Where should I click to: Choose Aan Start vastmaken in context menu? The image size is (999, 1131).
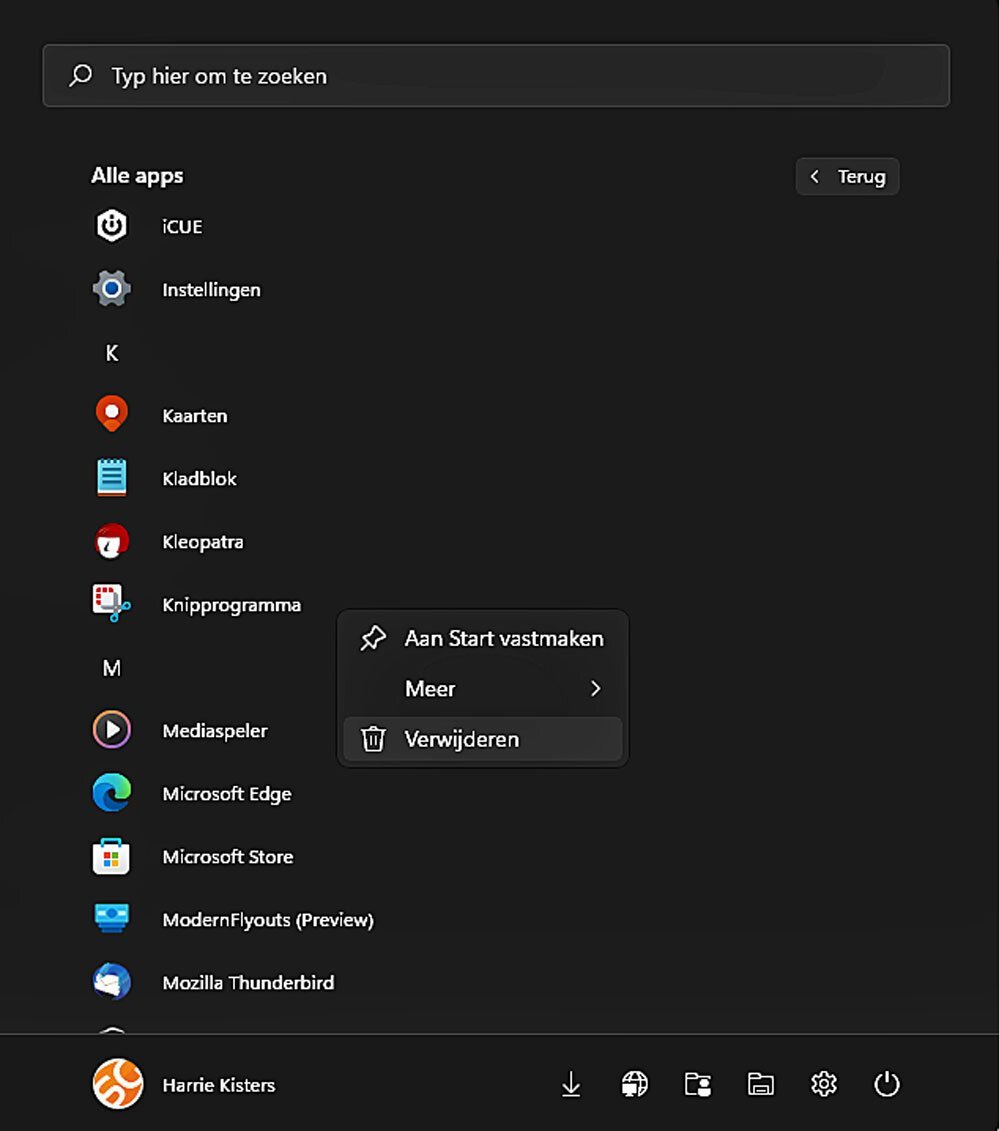pos(483,638)
